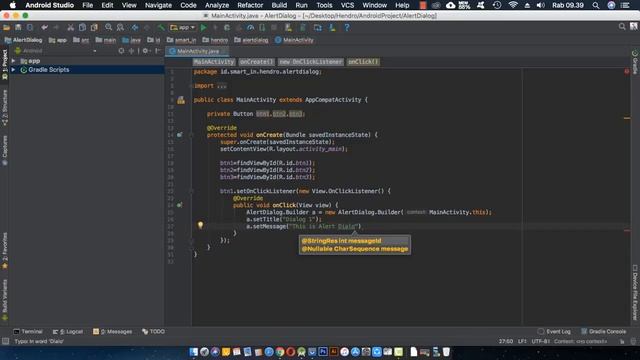Run the app with green play button
This screenshot has height=360, width=640.
tap(204, 27)
